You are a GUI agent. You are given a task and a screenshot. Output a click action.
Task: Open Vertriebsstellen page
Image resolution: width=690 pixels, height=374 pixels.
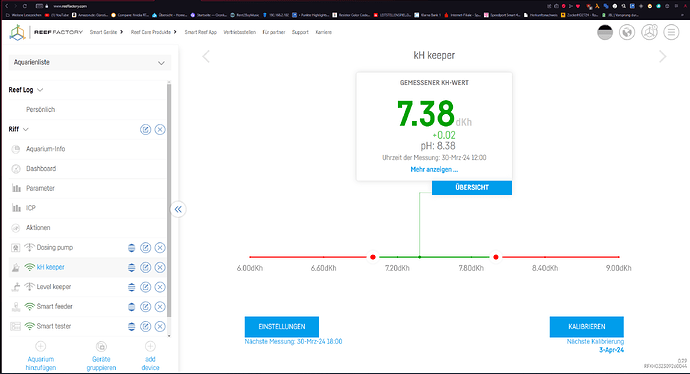tap(239, 32)
